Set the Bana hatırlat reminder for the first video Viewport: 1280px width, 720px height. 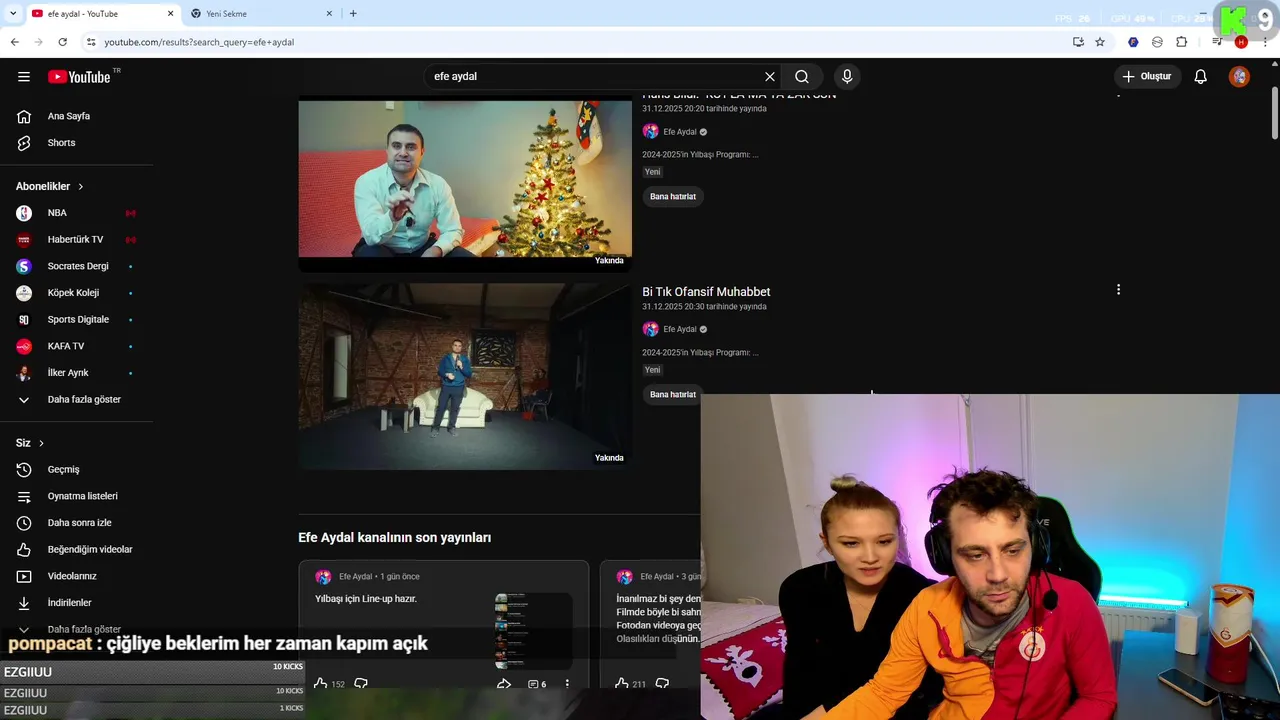coord(673,197)
